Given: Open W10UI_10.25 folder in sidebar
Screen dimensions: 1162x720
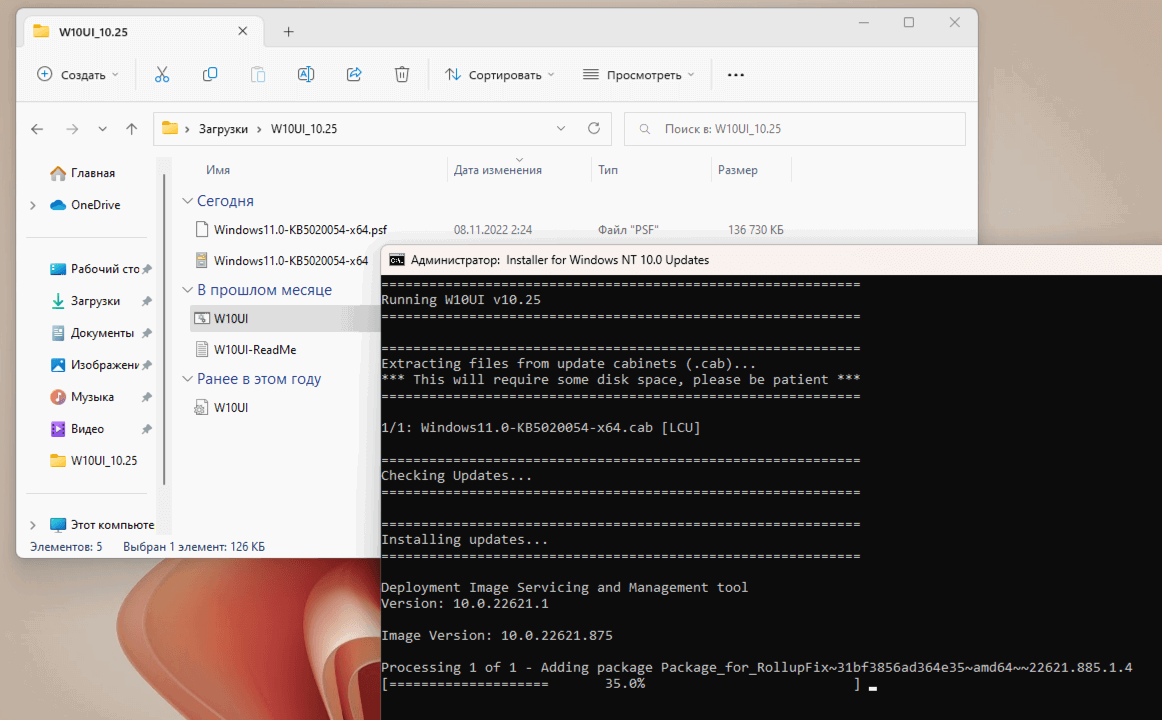Looking at the screenshot, I should pos(94,461).
